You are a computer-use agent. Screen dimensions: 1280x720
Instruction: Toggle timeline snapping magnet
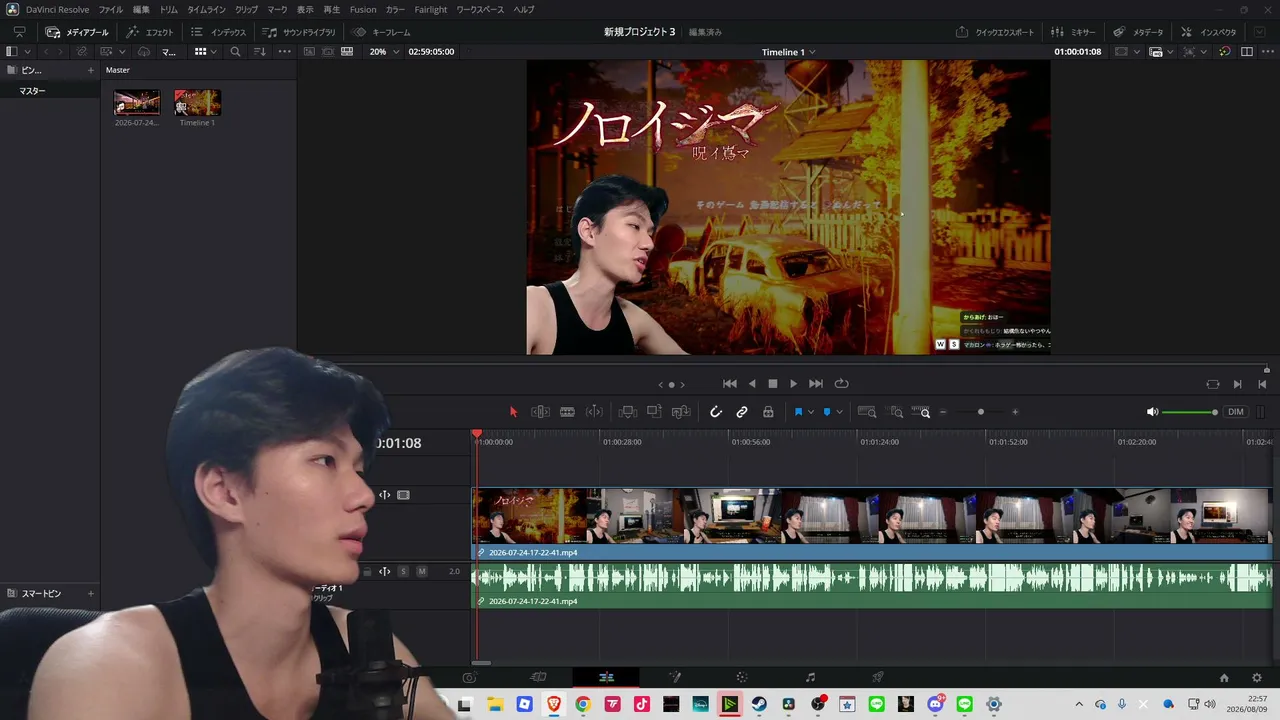point(716,412)
